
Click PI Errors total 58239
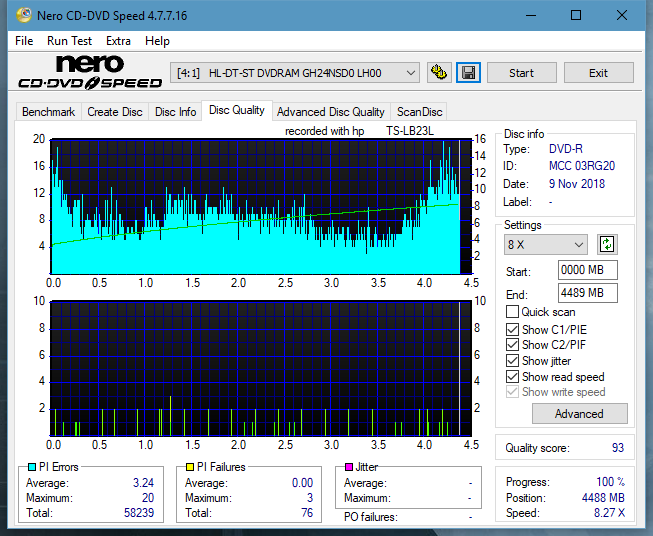click(139, 513)
